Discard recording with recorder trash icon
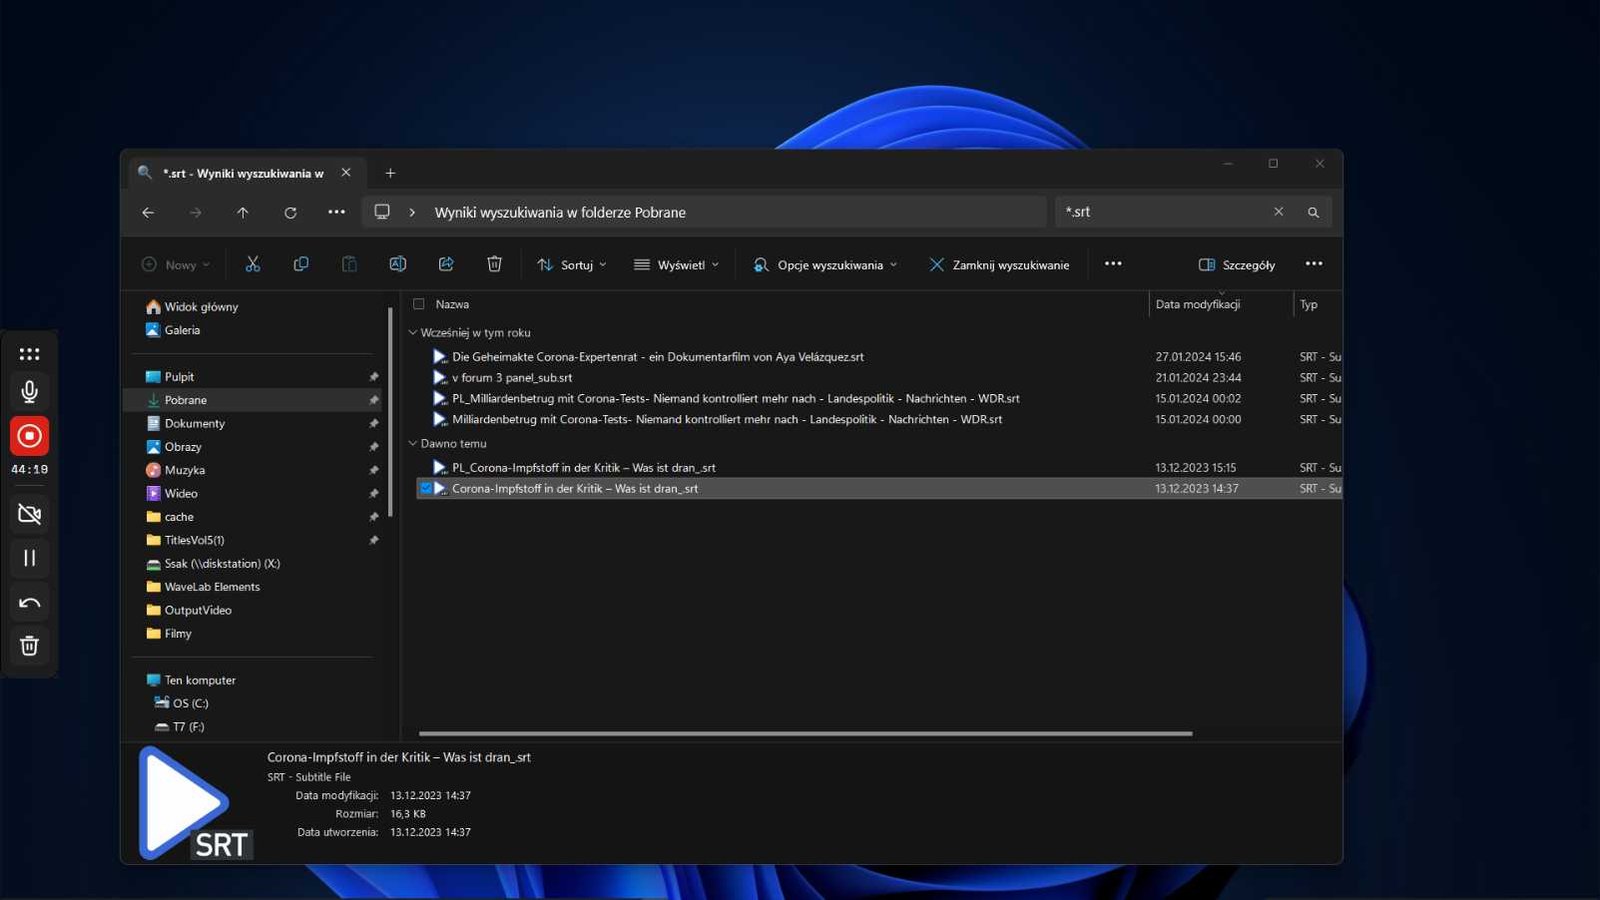Screen dimensions: 1600x900 [29, 646]
